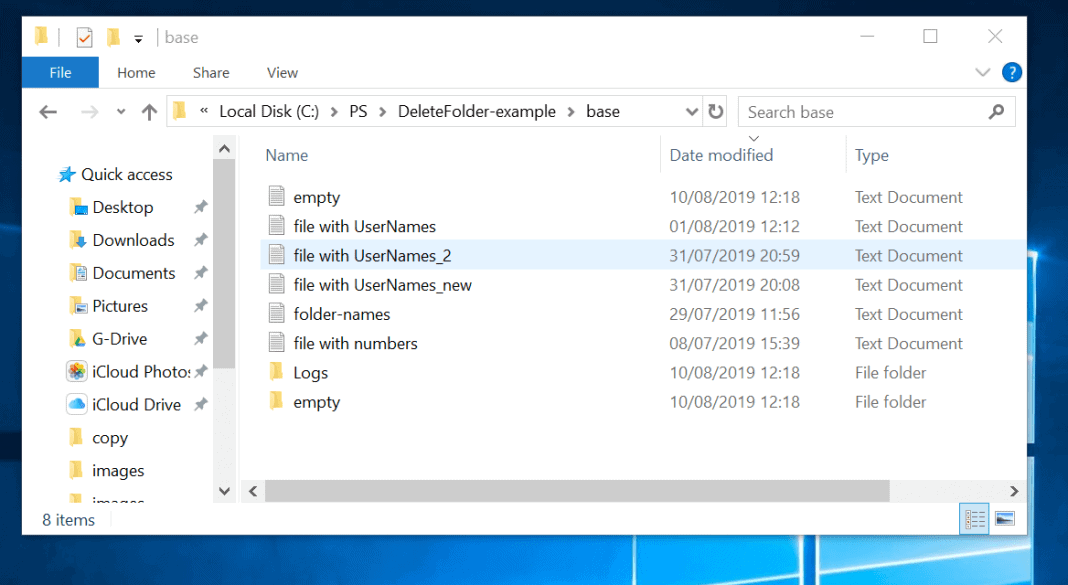Click the pin icon beside Downloads
Image resolution: width=1068 pixels, height=585 pixels.
(x=200, y=239)
